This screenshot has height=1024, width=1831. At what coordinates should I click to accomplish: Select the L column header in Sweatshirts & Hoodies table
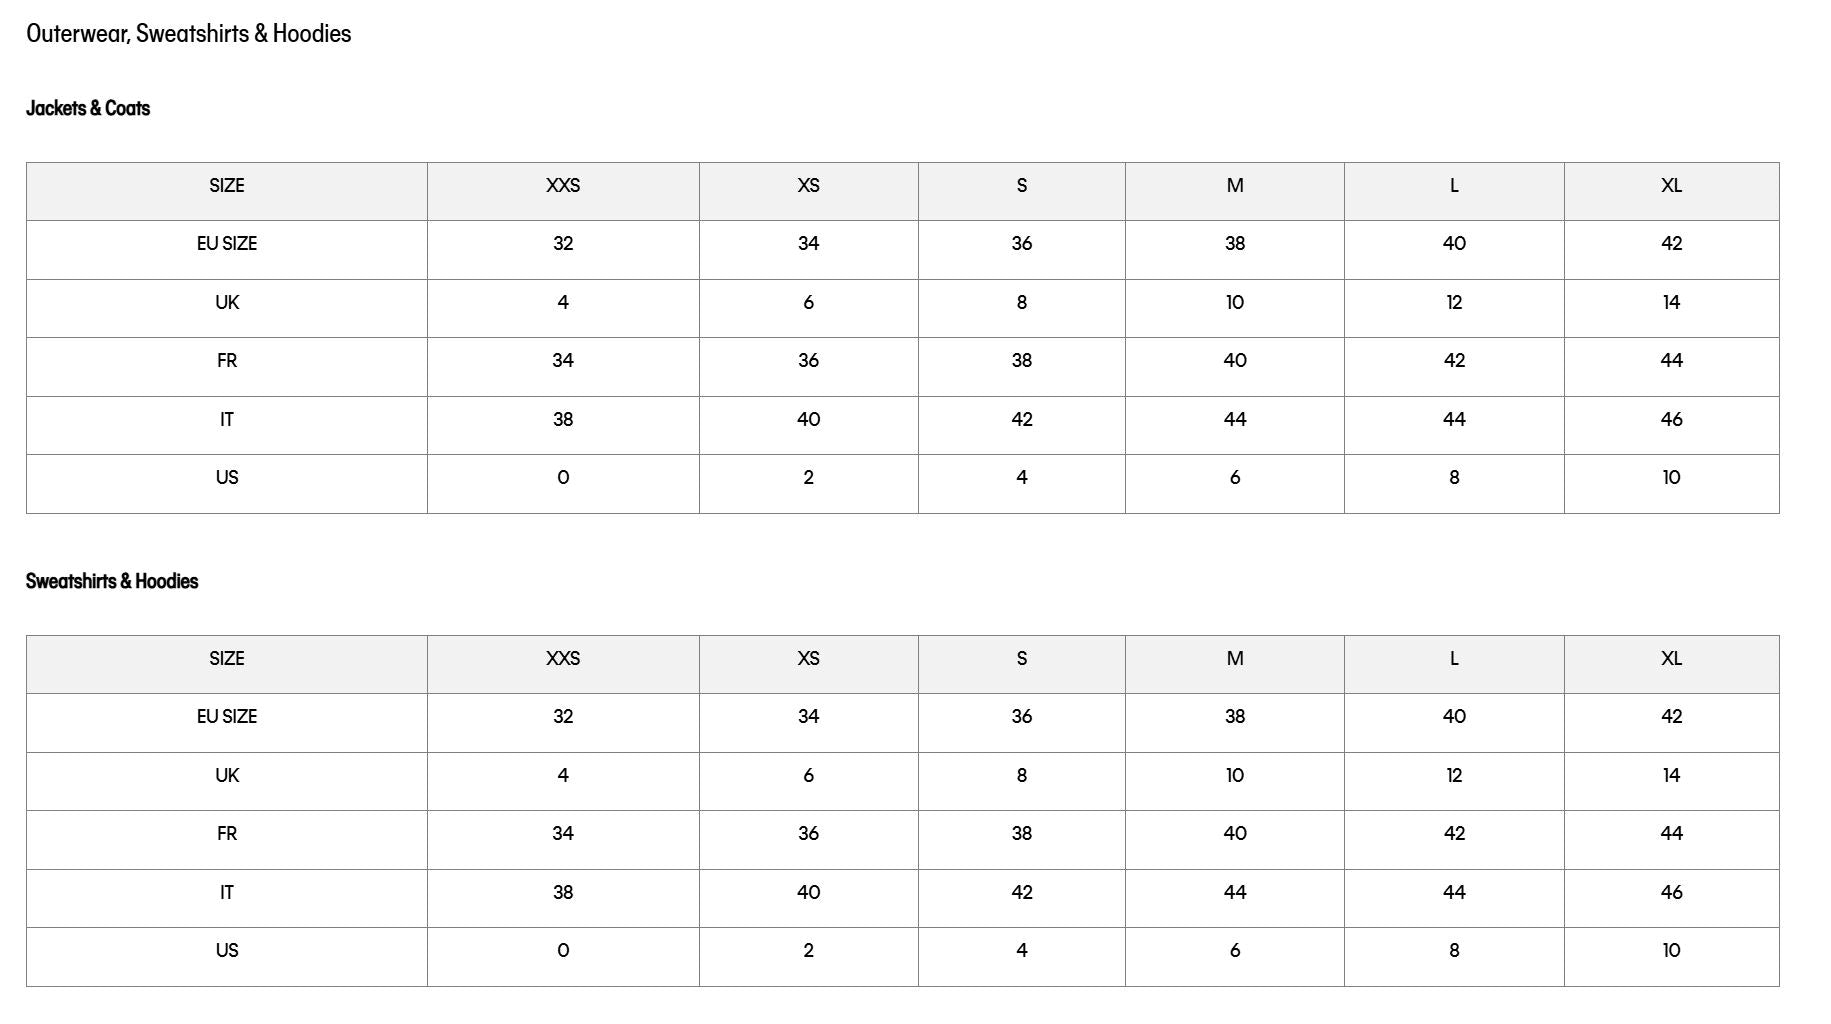pos(1454,659)
